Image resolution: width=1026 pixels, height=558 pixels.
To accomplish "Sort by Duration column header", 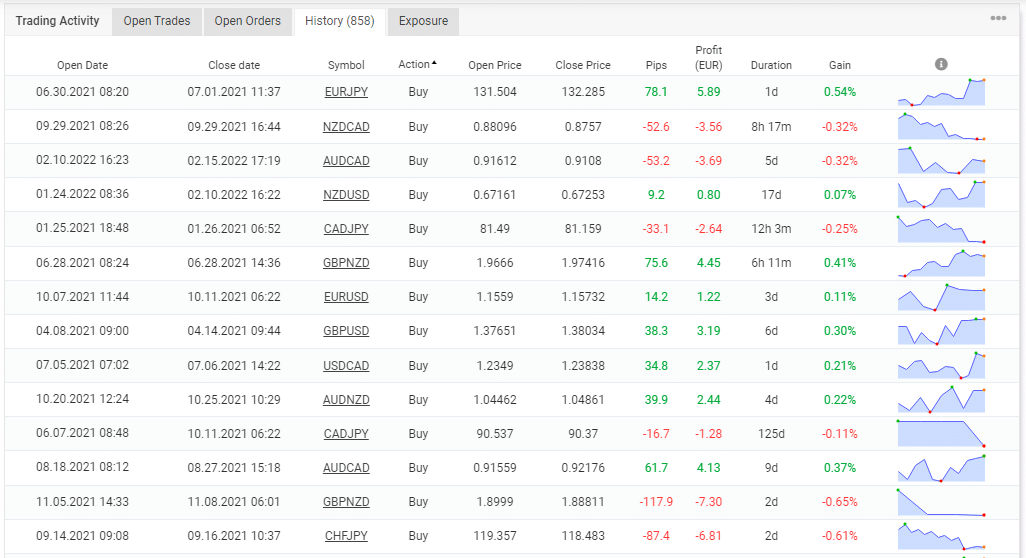I will point(771,65).
